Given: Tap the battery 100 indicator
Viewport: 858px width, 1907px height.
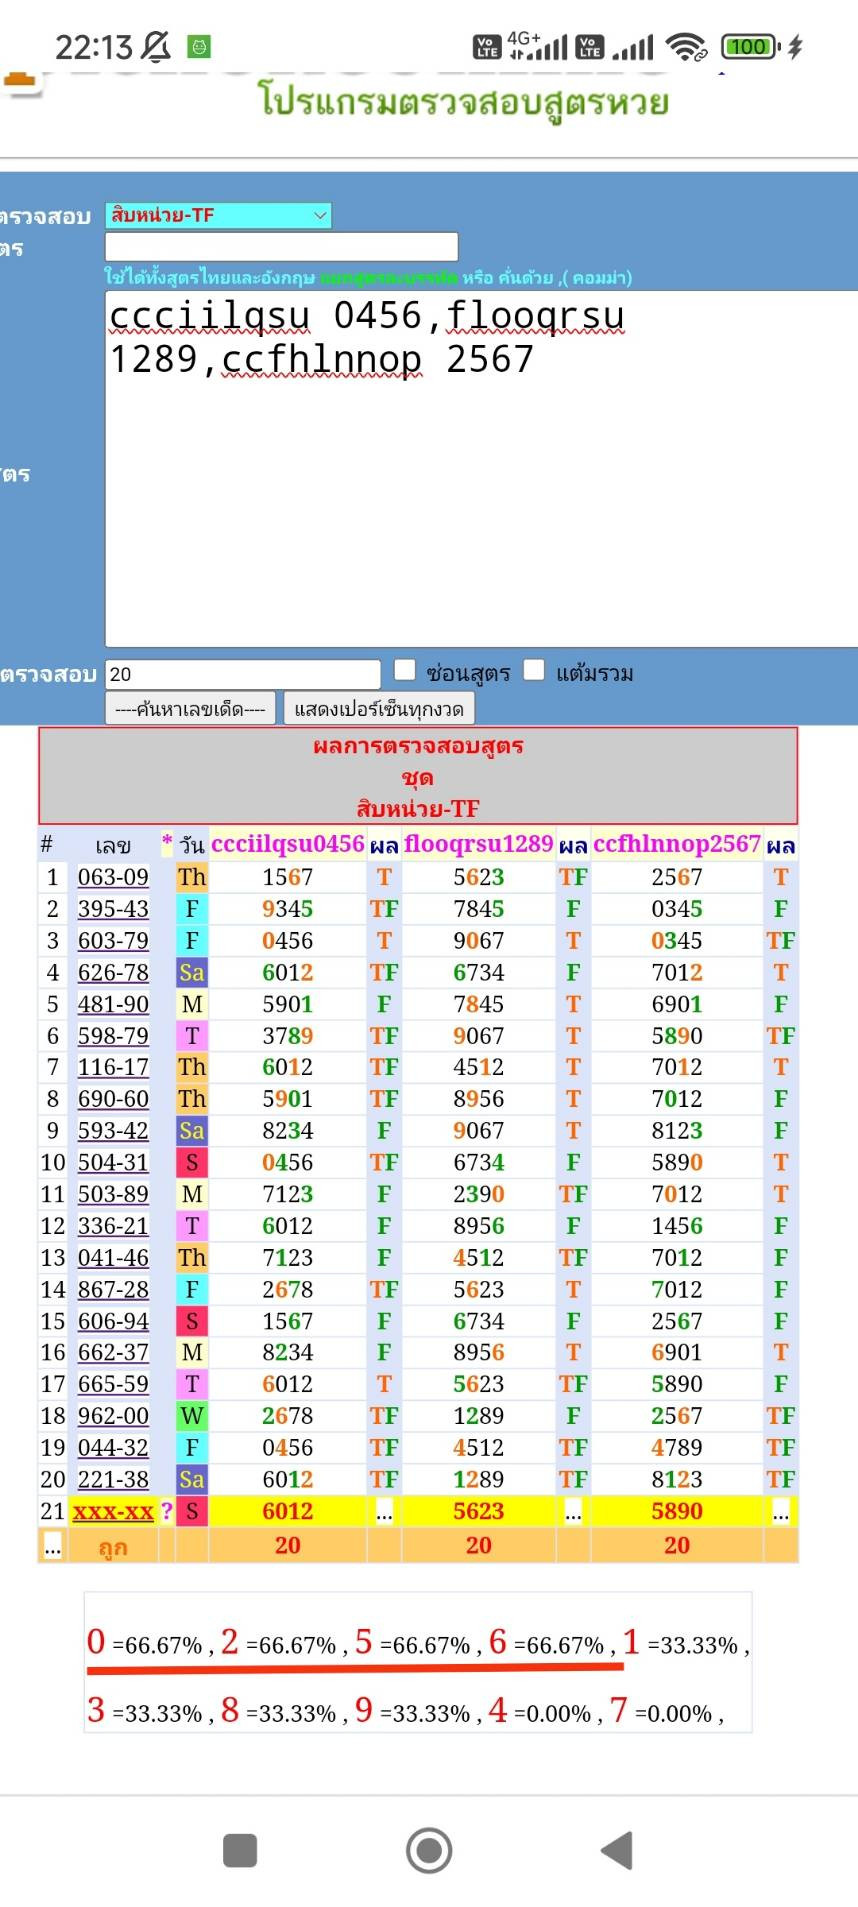Looking at the screenshot, I should 750,46.
